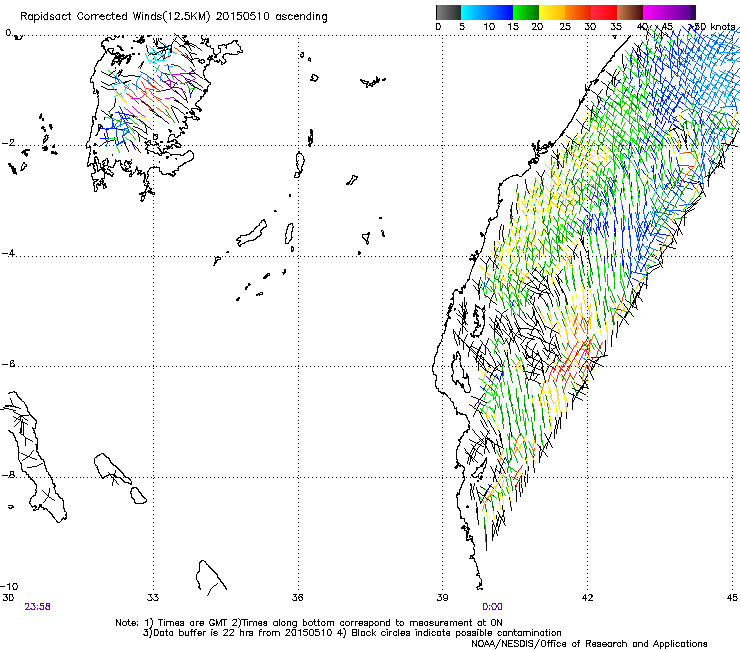740x650 pixels.
Task: Click the latitude label '-10'
Action: tap(9, 586)
